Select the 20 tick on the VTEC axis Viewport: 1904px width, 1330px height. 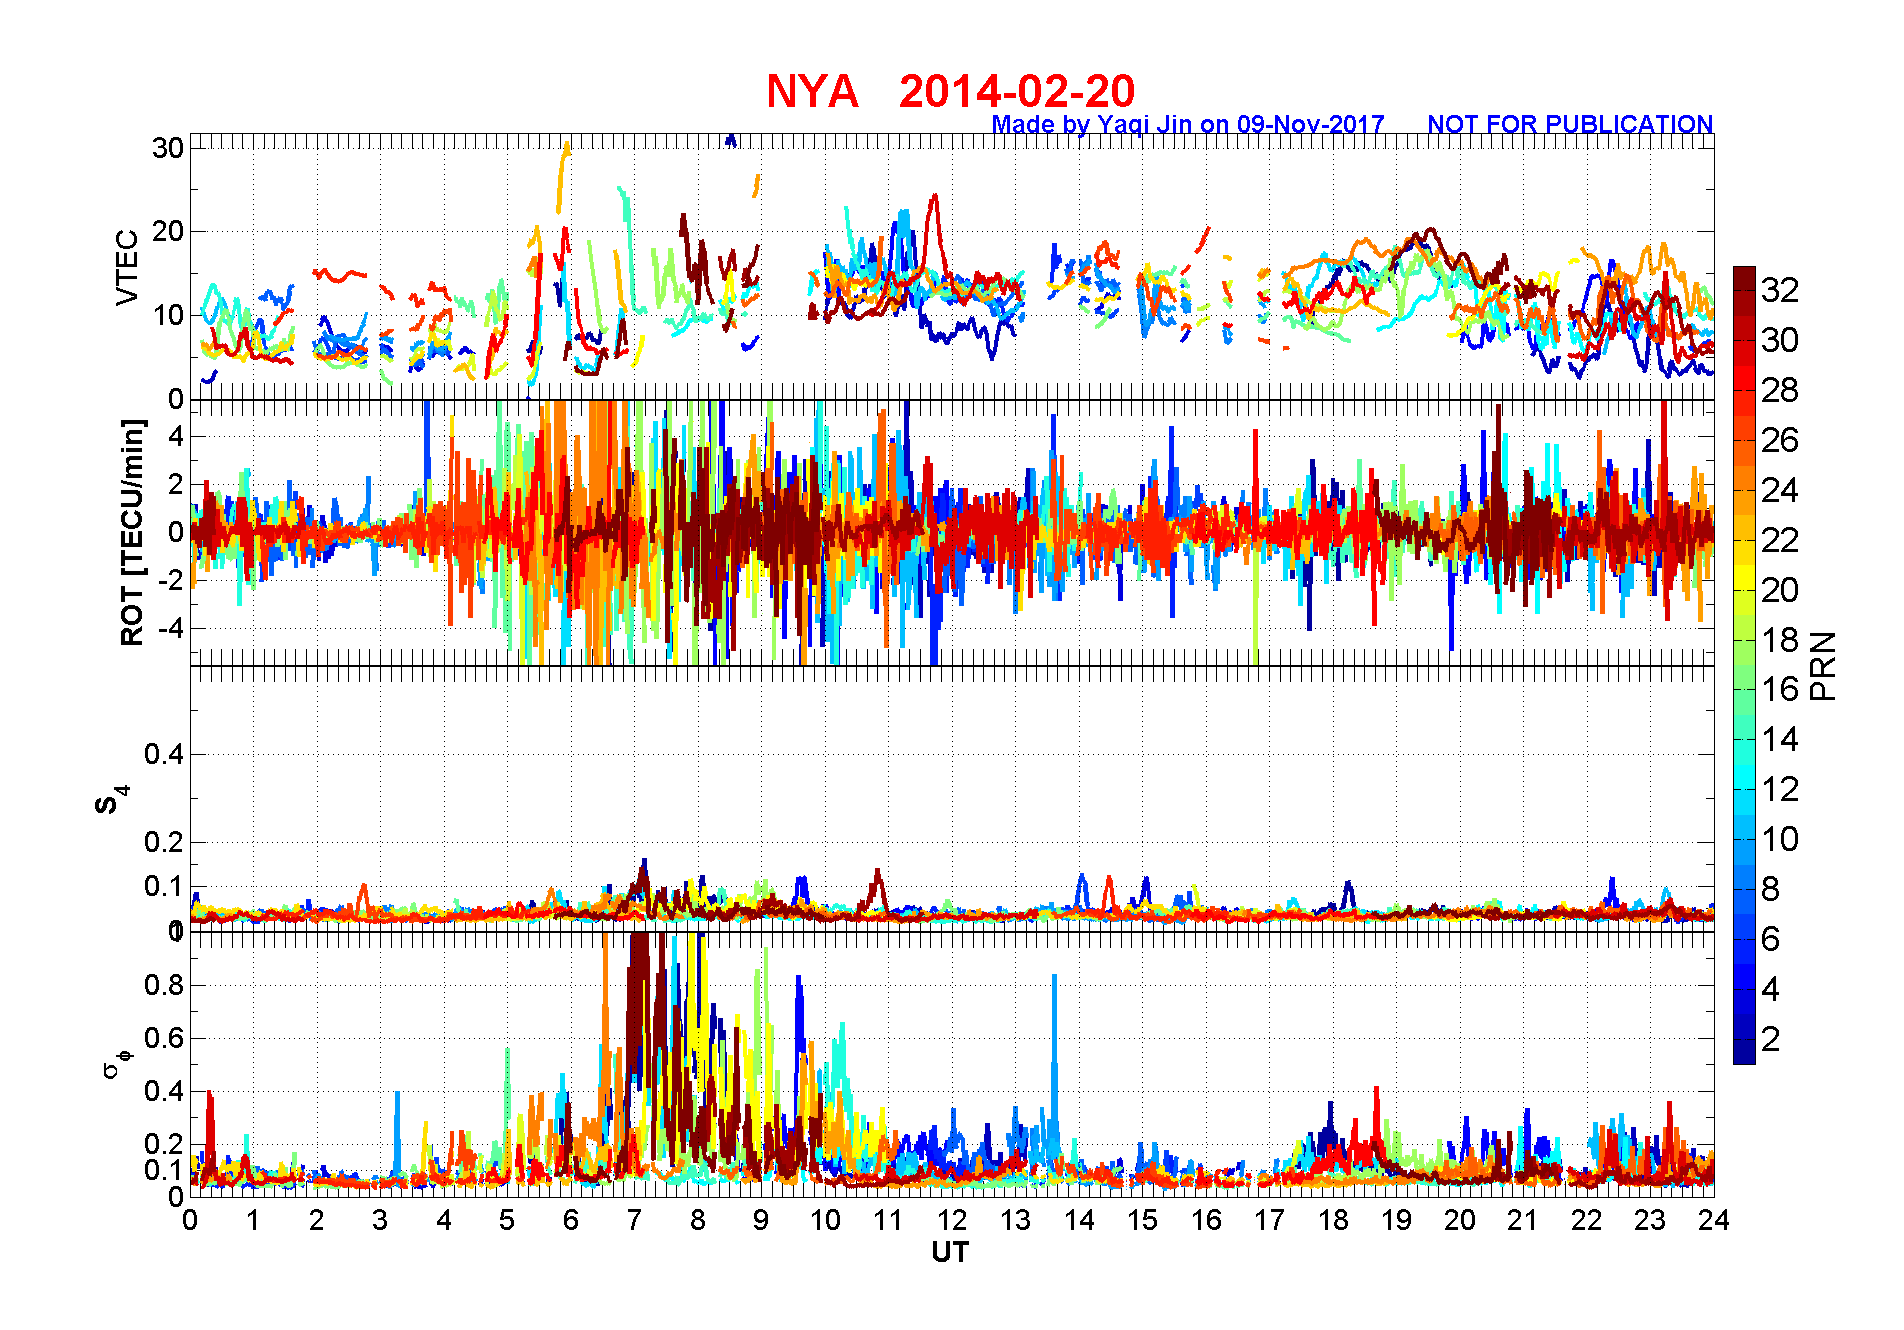pos(168,231)
